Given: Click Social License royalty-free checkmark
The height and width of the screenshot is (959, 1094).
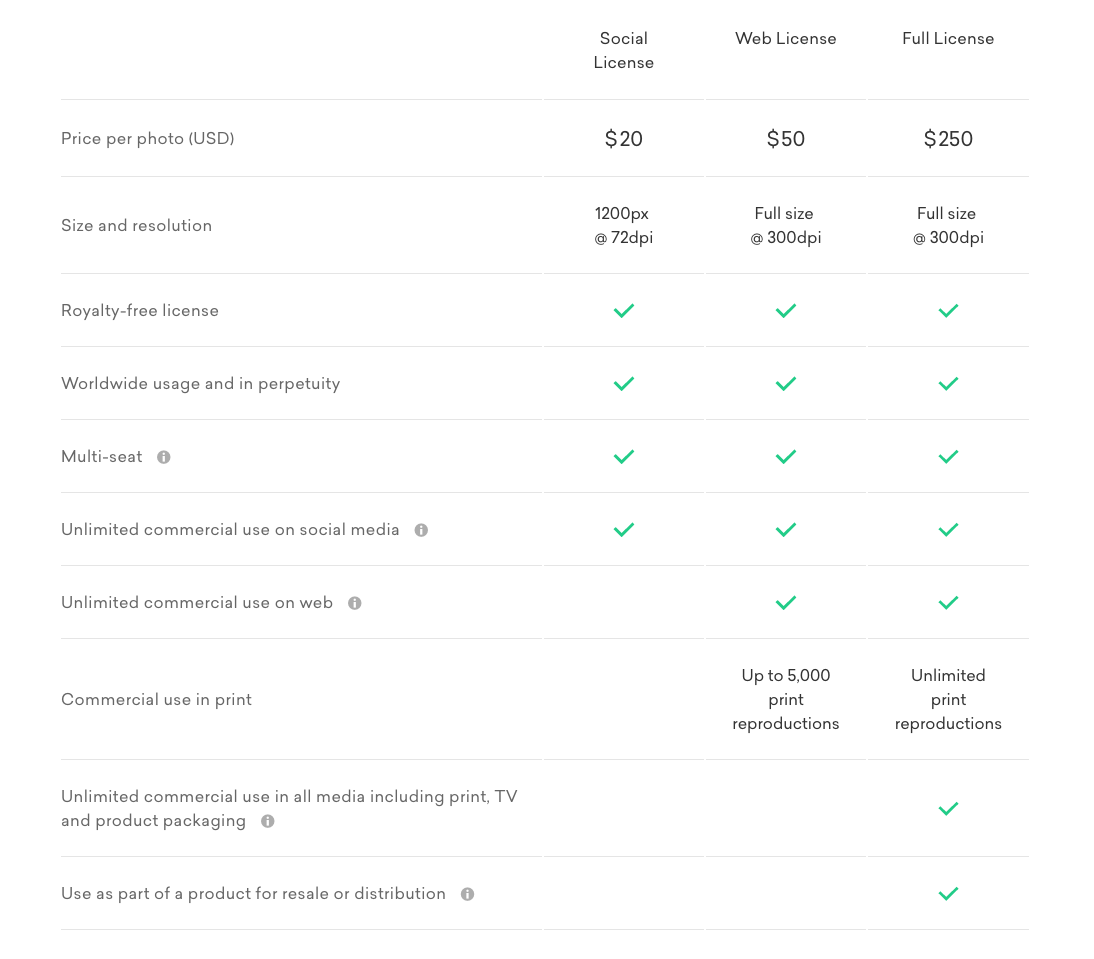Looking at the screenshot, I should [624, 311].
